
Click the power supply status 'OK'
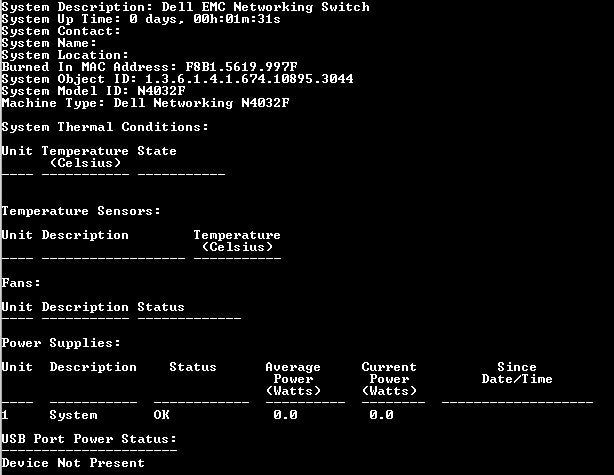pyautogui.click(x=161, y=415)
